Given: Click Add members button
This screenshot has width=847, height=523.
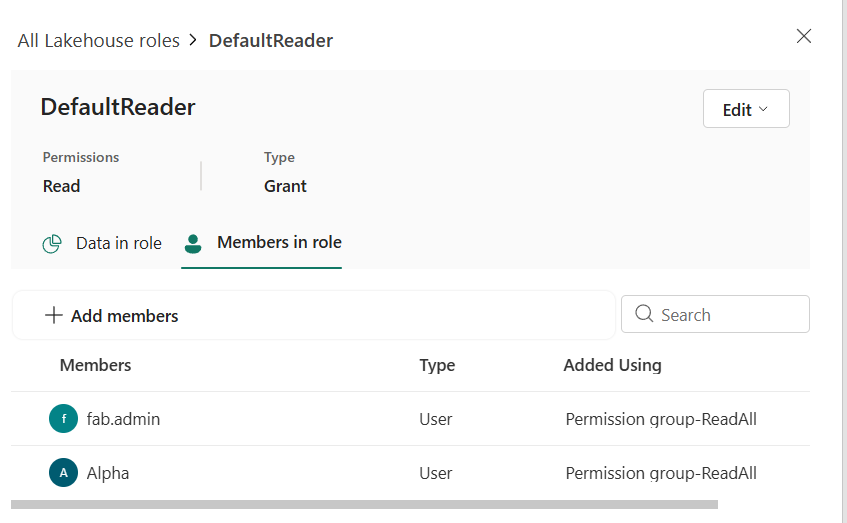Looking at the screenshot, I should (111, 316).
